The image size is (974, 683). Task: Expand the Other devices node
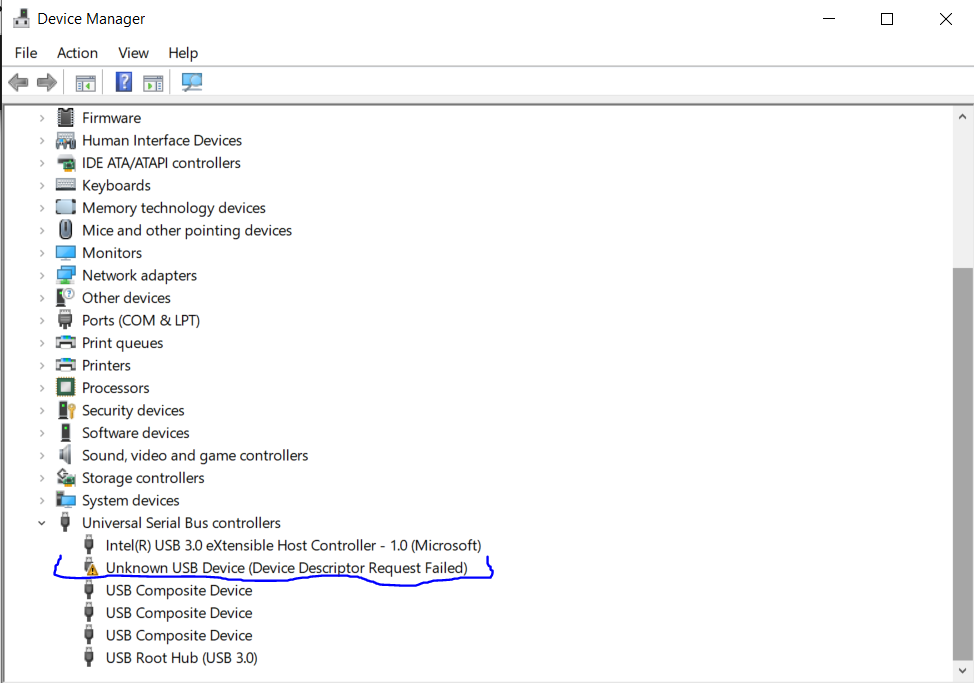(42, 298)
